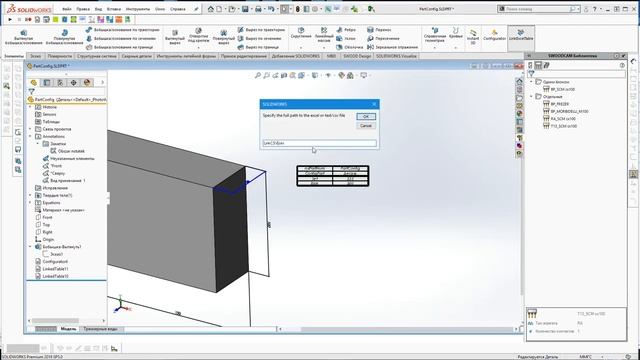Click the record macro button
Screen dimensions: 640x360
tap(28, 19)
